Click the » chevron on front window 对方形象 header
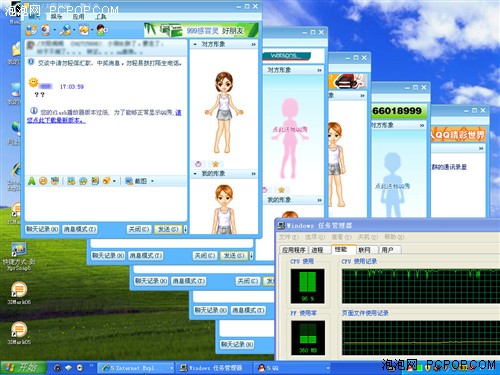 point(253,44)
